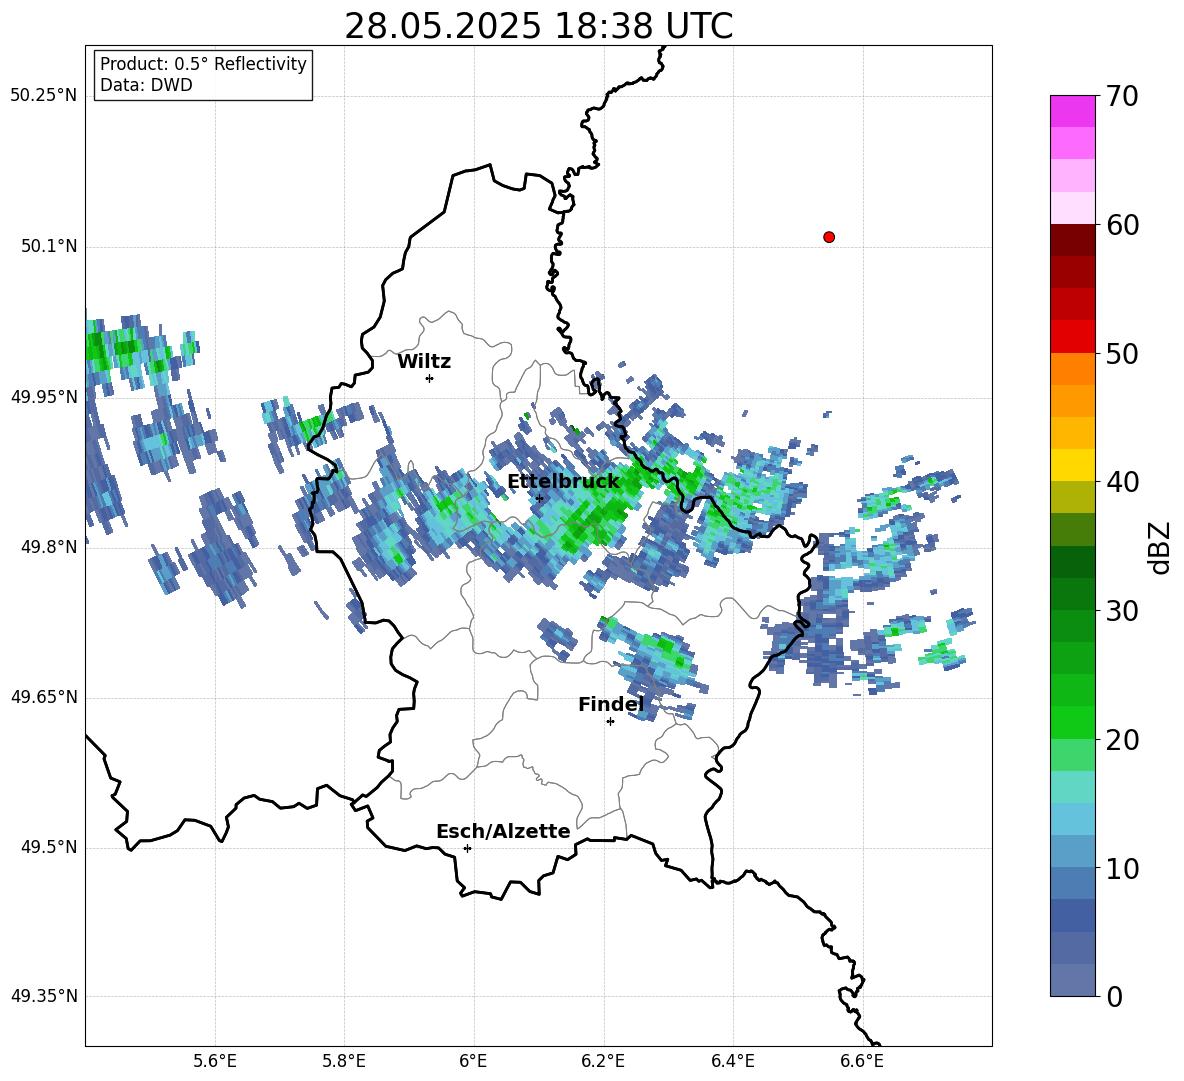The width and height of the screenshot is (1184, 1081).
Task: Click the 'Data: DWD' text
Action: pos(146,85)
